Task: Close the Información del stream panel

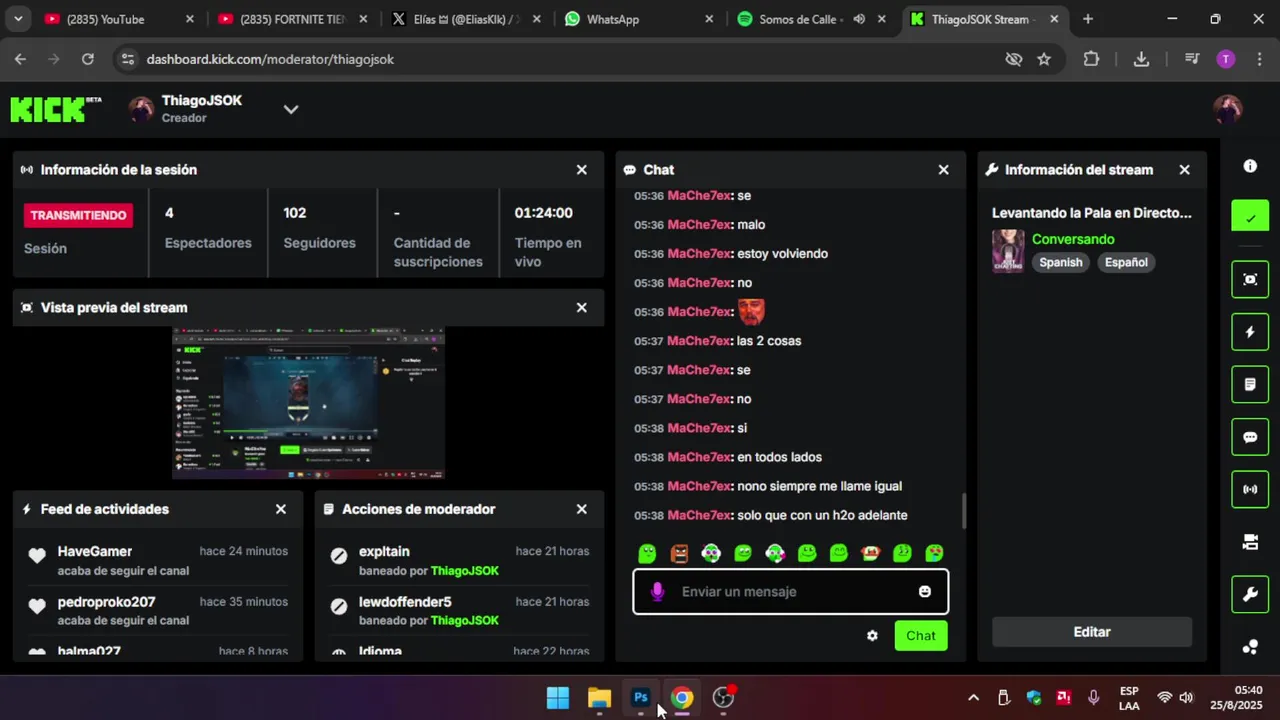Action: [1185, 170]
